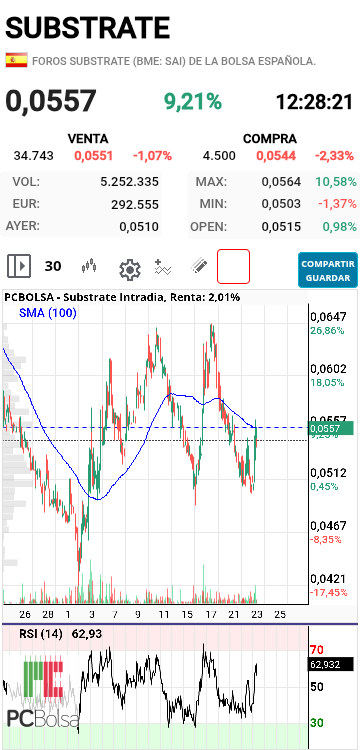This screenshot has height=750, width=360.
Task: Open the side panel toggle icon
Action: click(x=19, y=266)
